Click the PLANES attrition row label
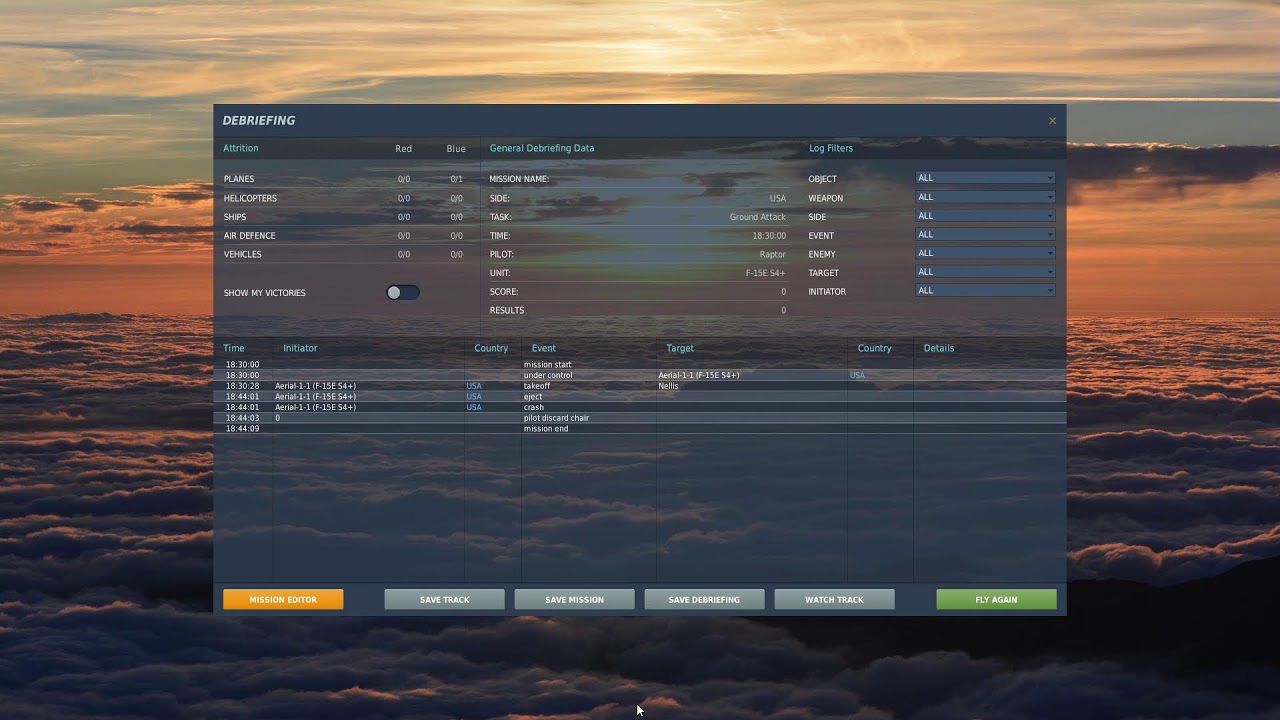Screen dimensions: 1280x720 (x=239, y=179)
